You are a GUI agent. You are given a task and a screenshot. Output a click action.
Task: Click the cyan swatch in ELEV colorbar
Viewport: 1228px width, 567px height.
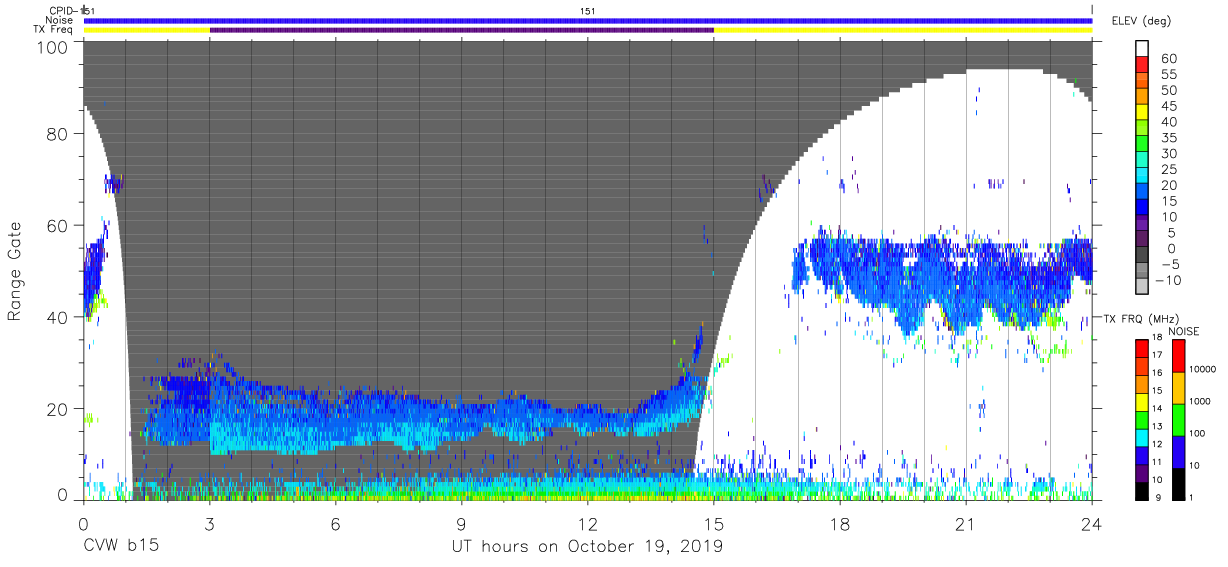tap(1144, 173)
